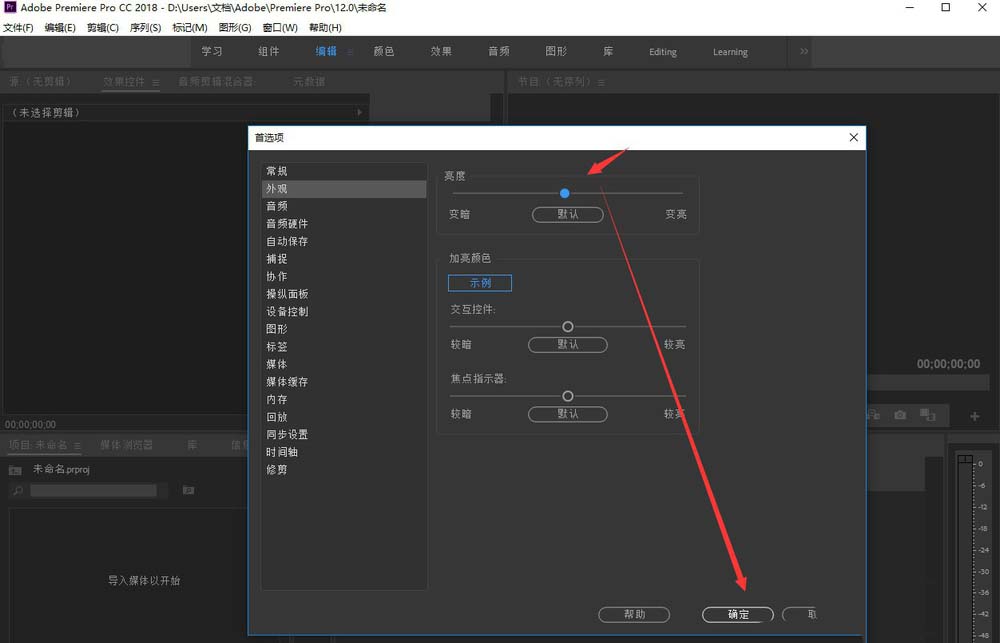The height and width of the screenshot is (643, 1000).
Task: Confirm preferences with 确定 button
Action: tap(738, 614)
